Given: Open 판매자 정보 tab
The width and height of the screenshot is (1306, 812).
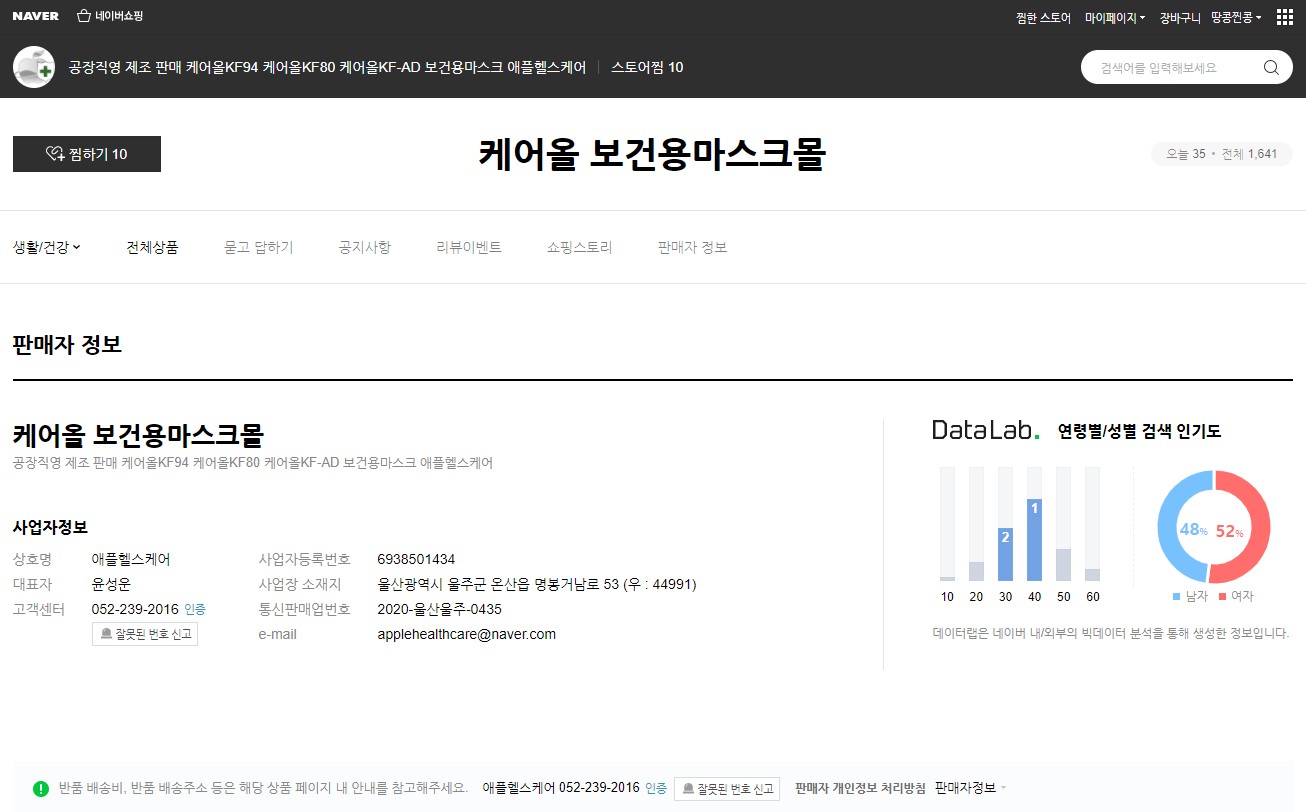Looking at the screenshot, I should click(692, 247).
